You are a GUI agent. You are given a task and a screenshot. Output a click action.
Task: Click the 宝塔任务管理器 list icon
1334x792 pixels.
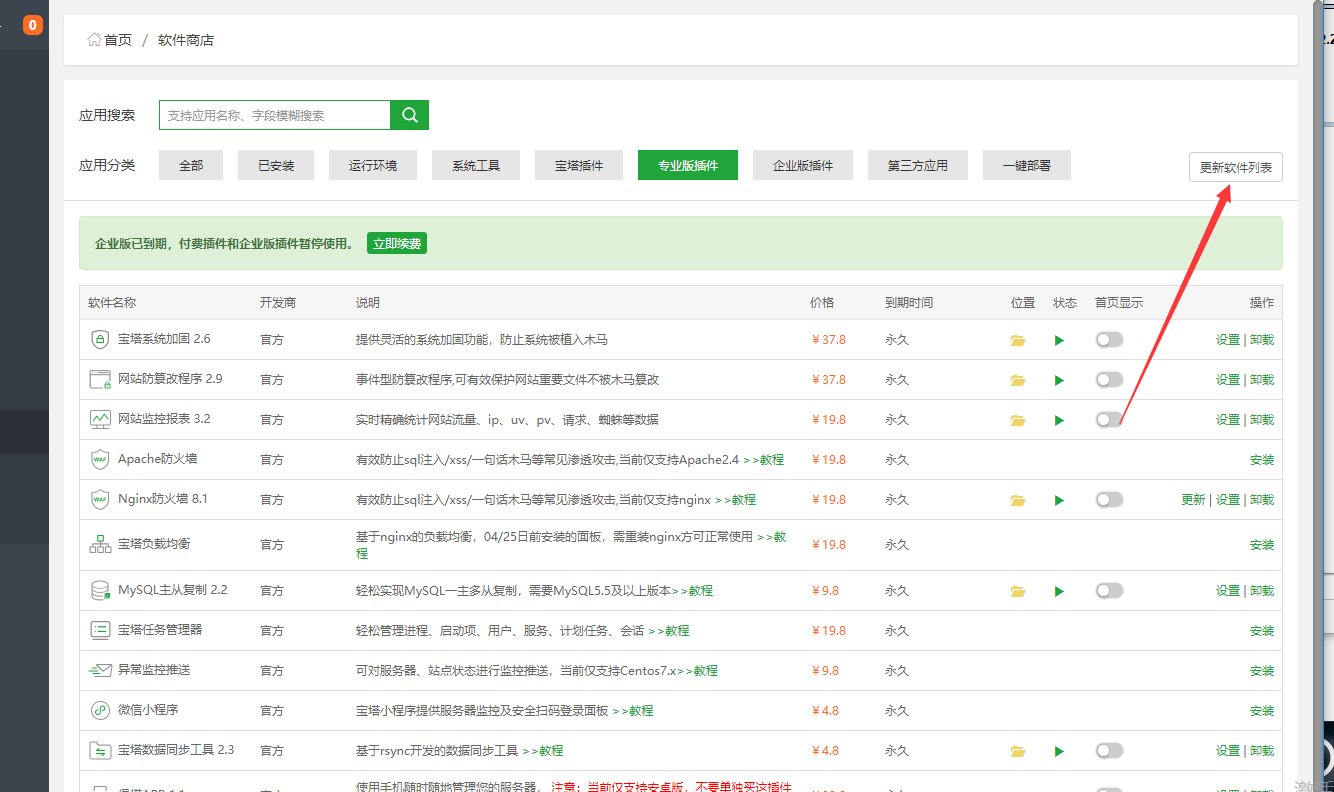[99, 630]
